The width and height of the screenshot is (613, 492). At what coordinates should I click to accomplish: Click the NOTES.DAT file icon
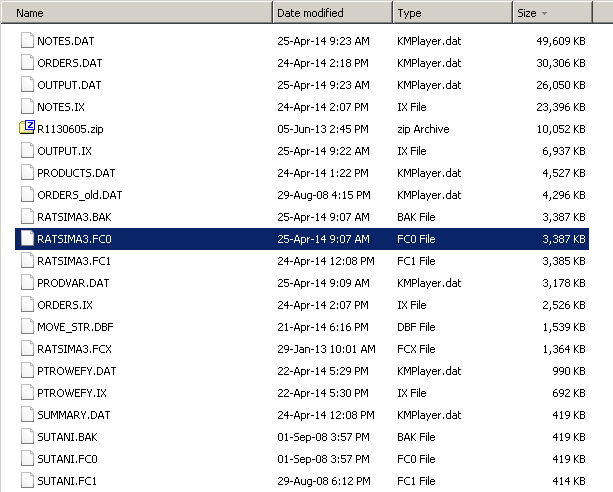point(27,41)
